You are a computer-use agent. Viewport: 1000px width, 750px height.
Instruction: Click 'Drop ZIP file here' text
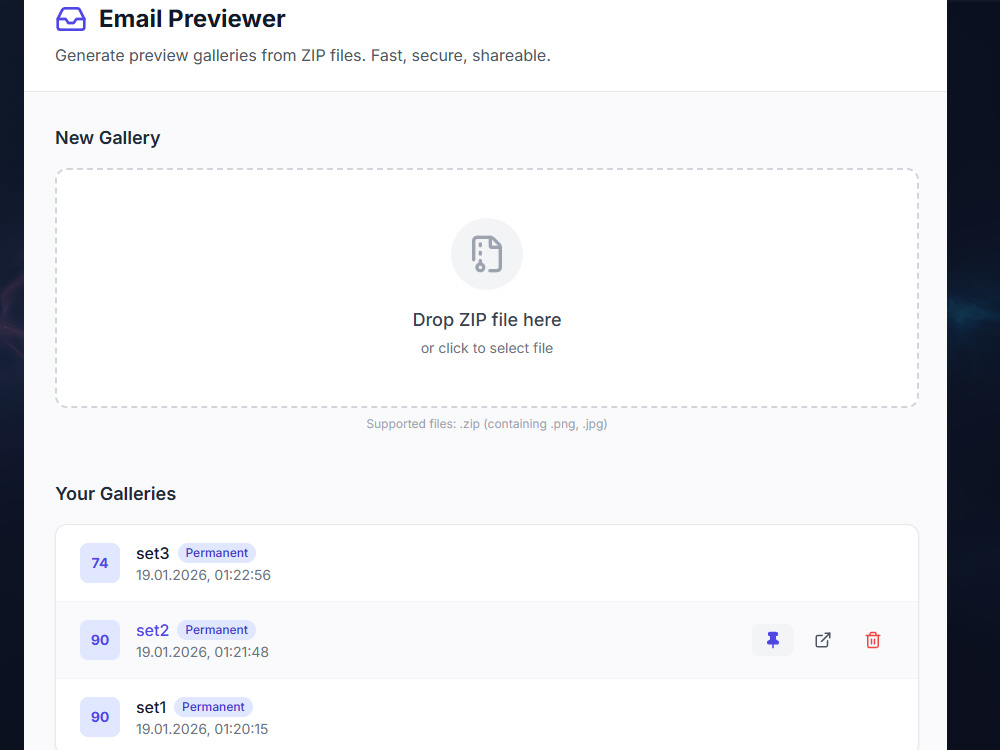[x=487, y=320]
